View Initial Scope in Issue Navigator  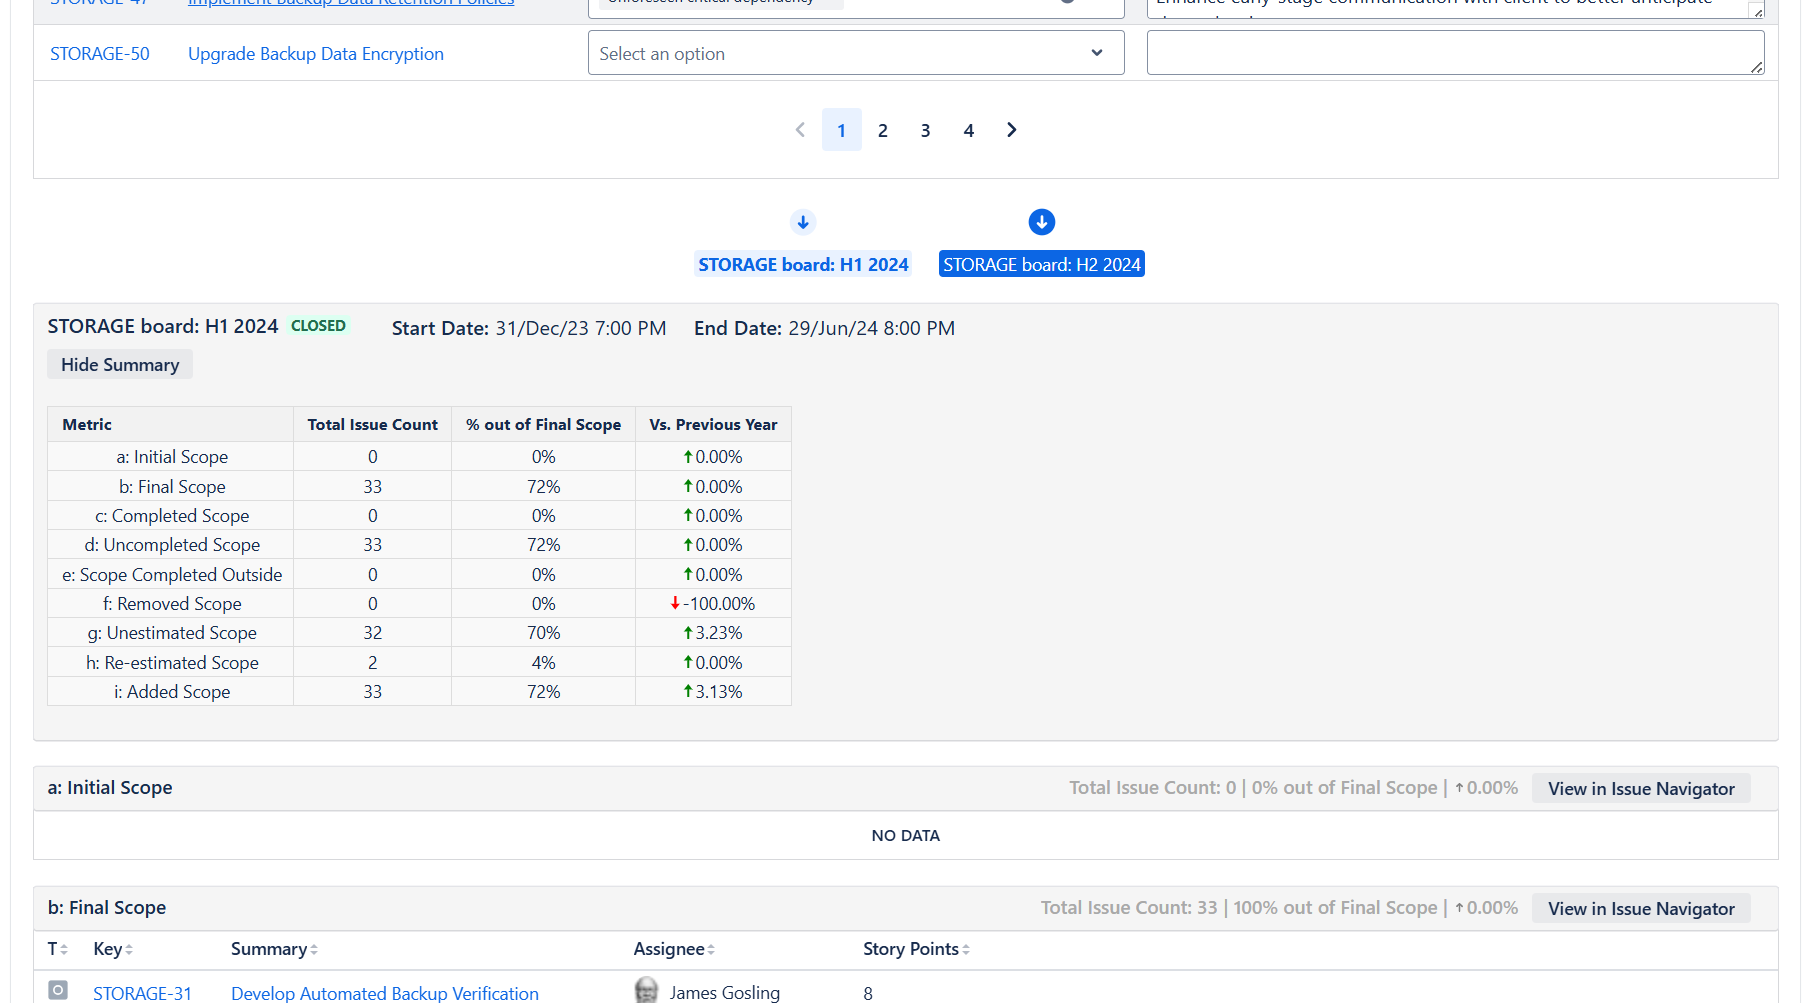point(1641,788)
